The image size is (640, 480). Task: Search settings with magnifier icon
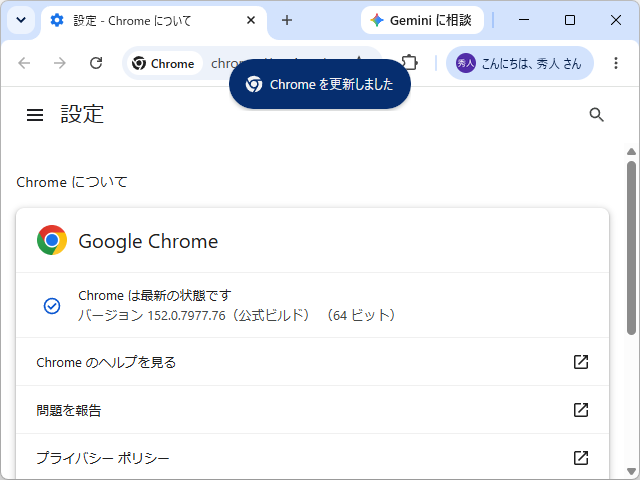point(596,115)
